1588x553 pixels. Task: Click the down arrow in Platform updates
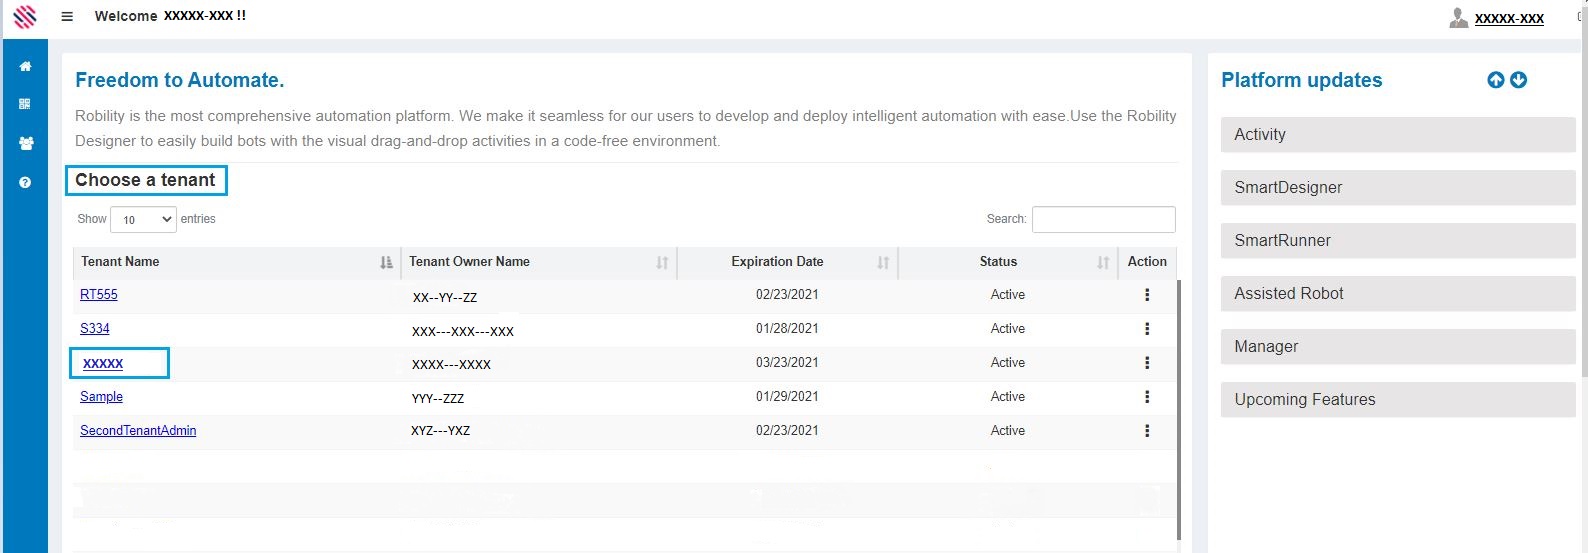point(1518,80)
